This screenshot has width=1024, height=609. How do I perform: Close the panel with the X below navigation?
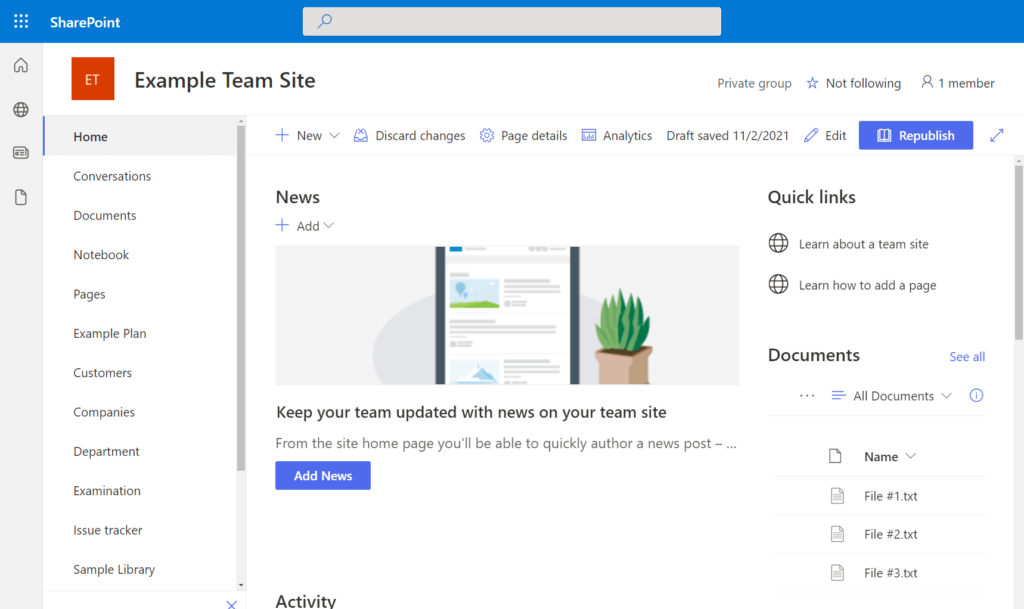[231, 604]
